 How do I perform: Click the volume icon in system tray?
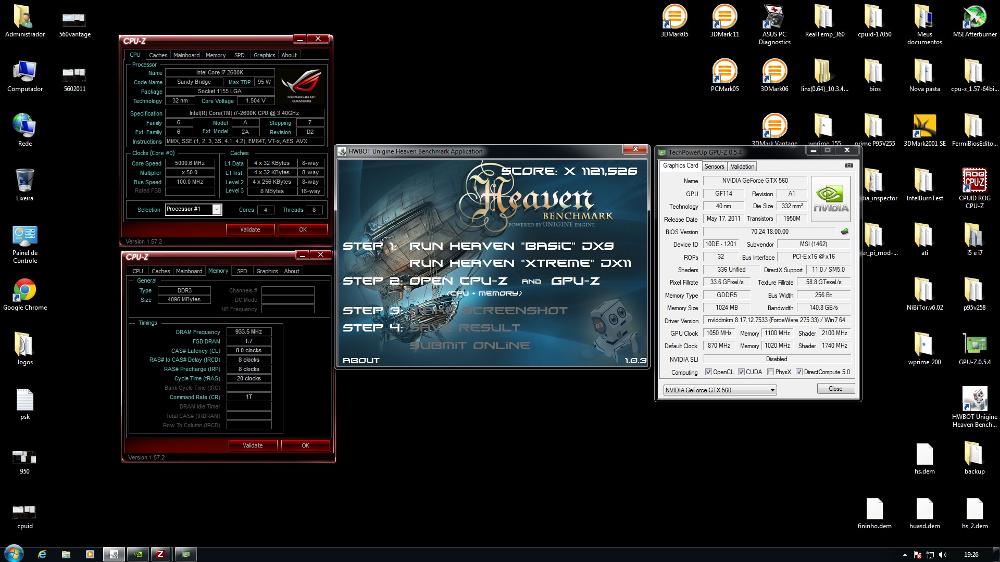(943, 555)
